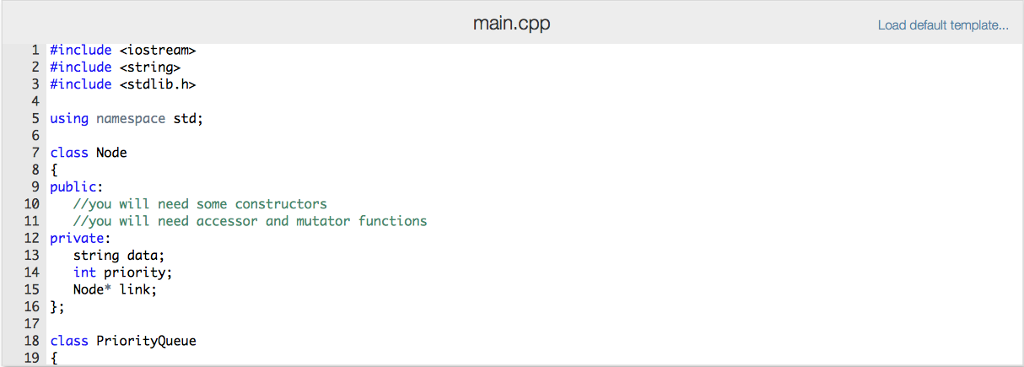Select the main.cpp file title
The image size is (1024, 367).
click(512, 25)
